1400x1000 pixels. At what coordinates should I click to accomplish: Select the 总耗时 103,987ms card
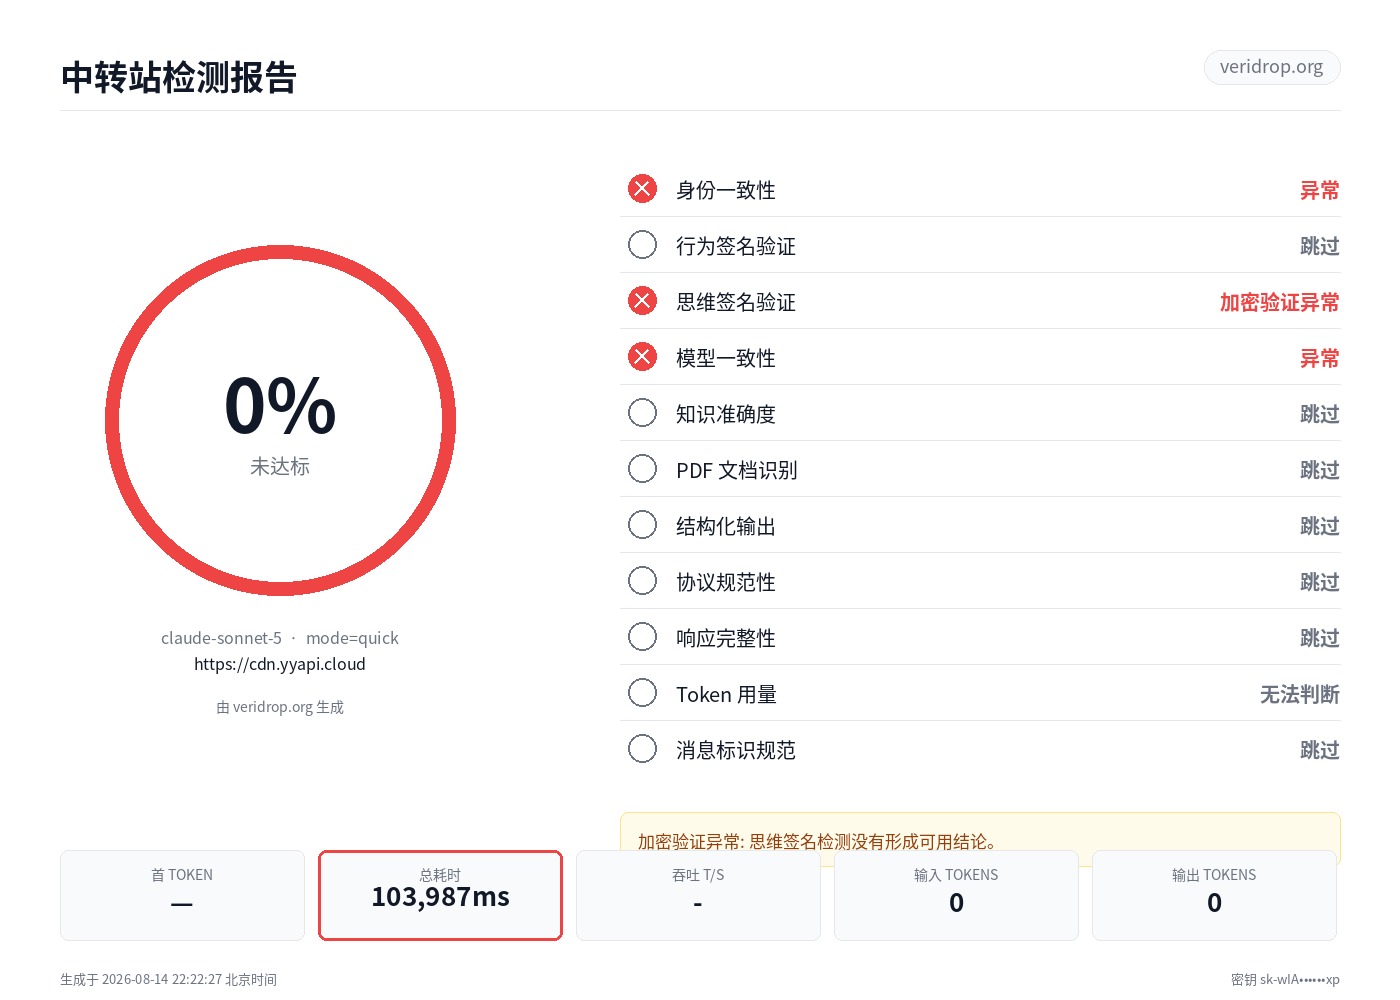[x=440, y=895]
